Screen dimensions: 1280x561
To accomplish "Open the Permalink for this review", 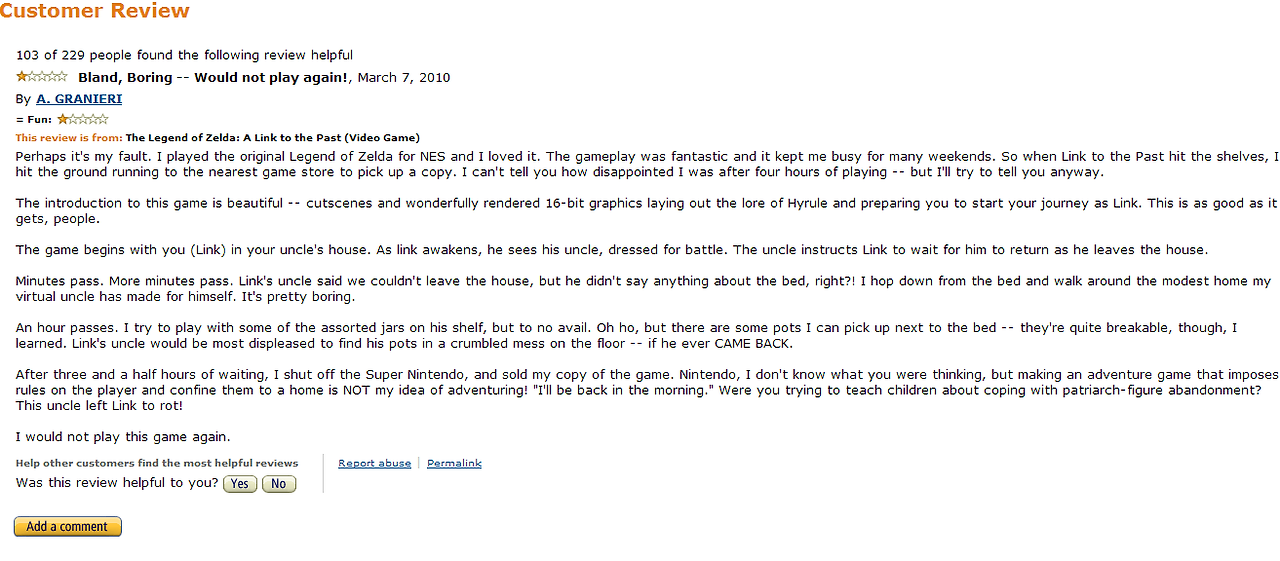I will tap(454, 463).
